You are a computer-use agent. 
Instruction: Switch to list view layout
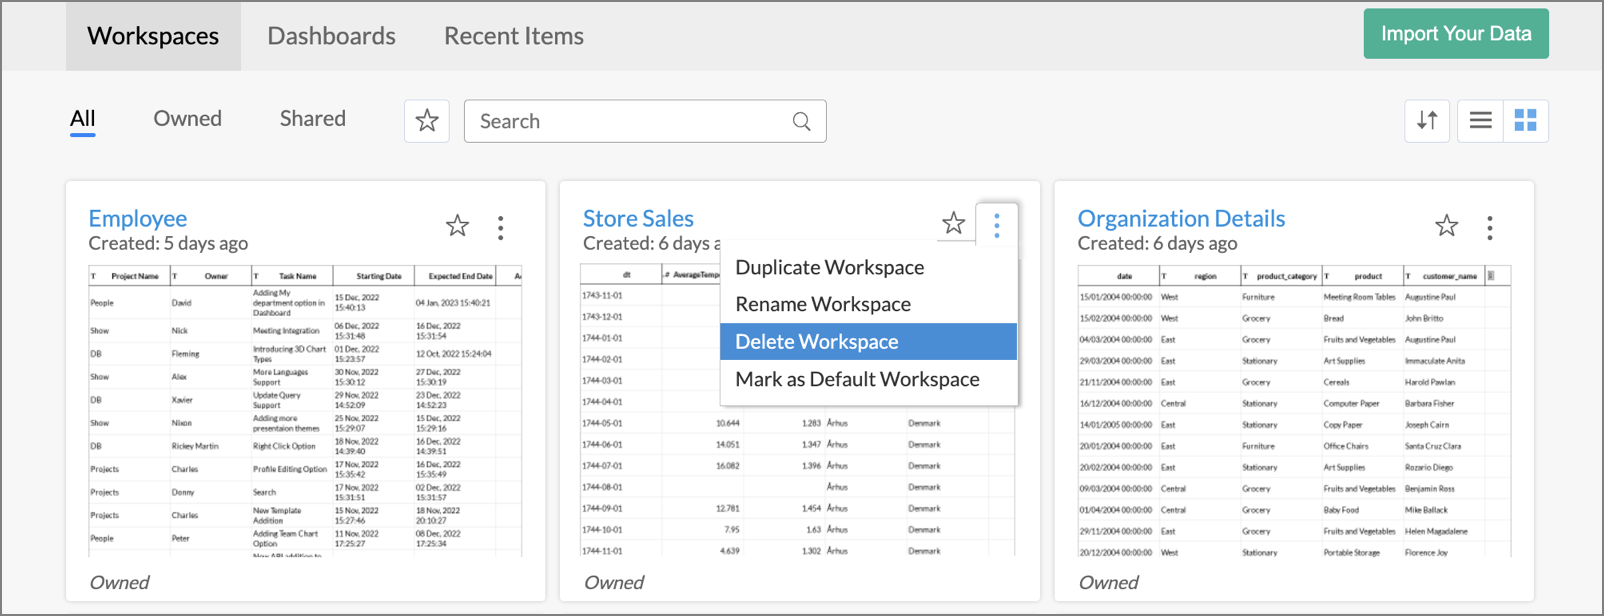click(x=1480, y=121)
